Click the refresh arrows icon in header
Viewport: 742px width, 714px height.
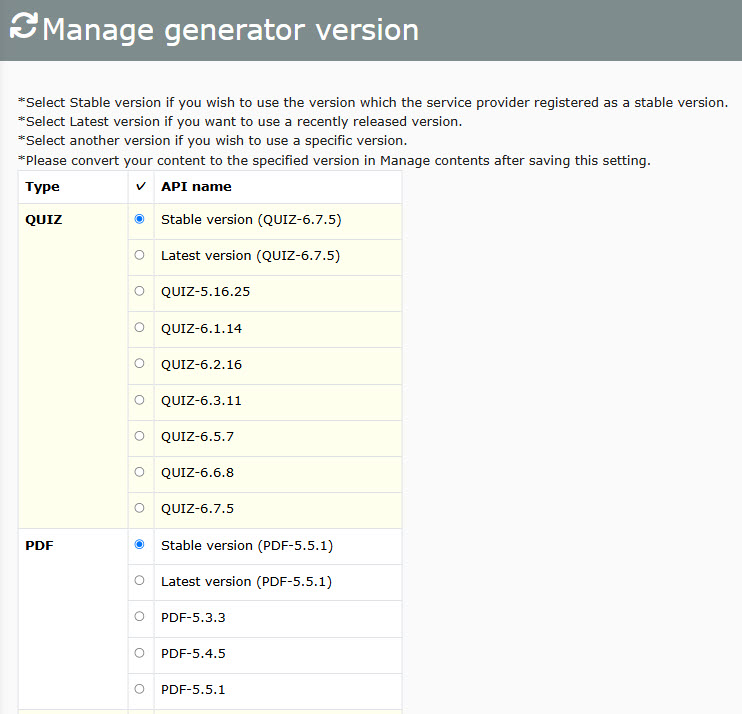tap(23, 26)
